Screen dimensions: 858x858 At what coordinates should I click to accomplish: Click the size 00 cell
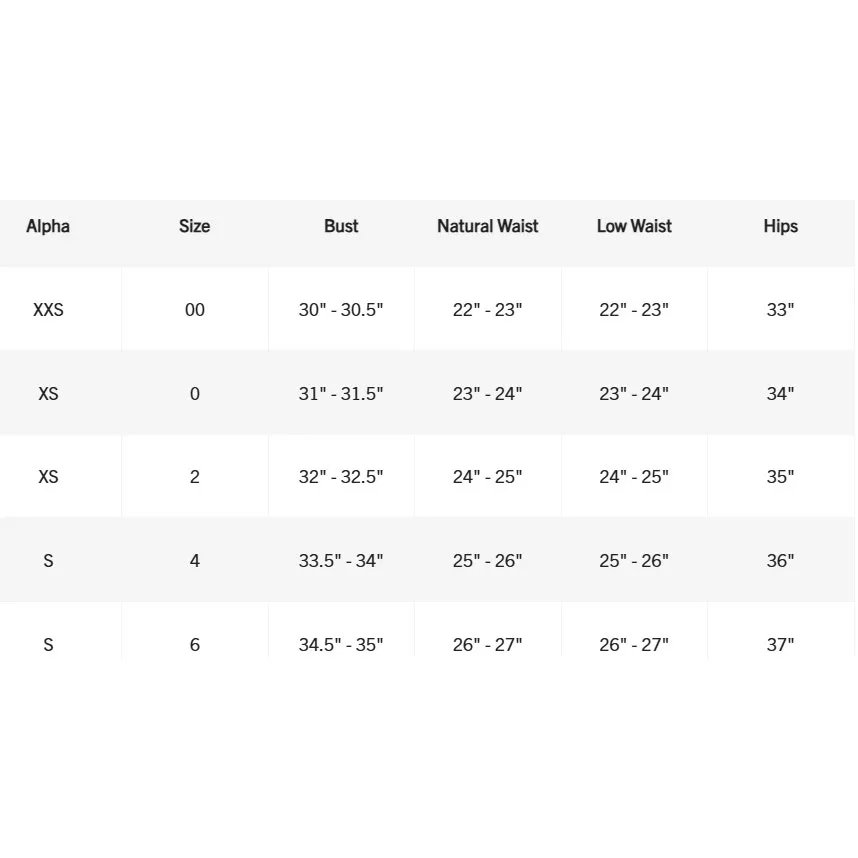click(194, 310)
